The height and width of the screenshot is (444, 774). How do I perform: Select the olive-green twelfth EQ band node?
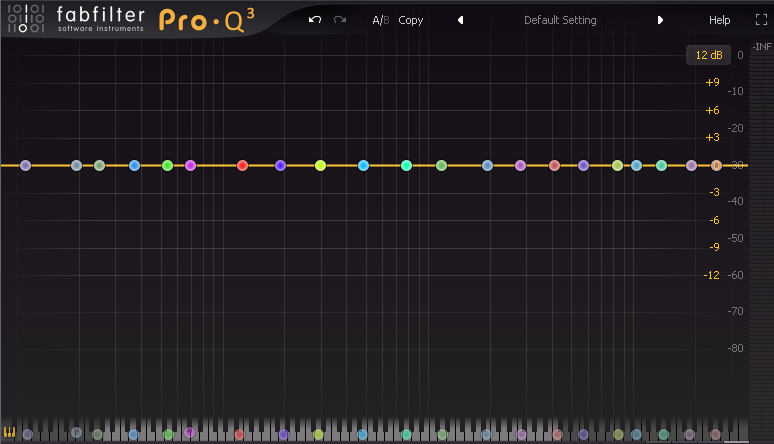[441, 165]
